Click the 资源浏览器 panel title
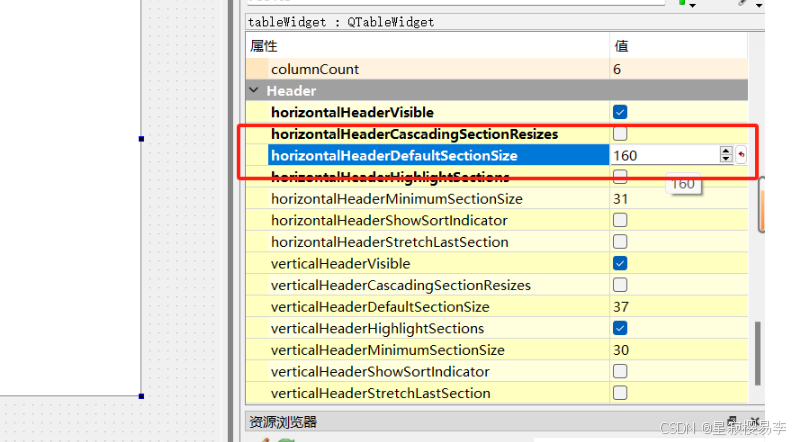 (x=283, y=422)
